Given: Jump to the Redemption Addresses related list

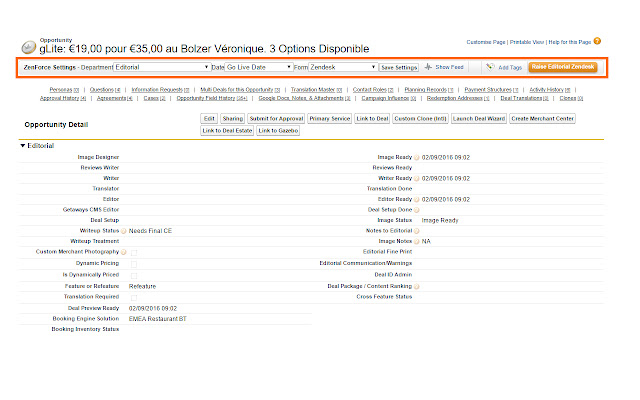Looking at the screenshot, I should pyautogui.click(x=458, y=98).
